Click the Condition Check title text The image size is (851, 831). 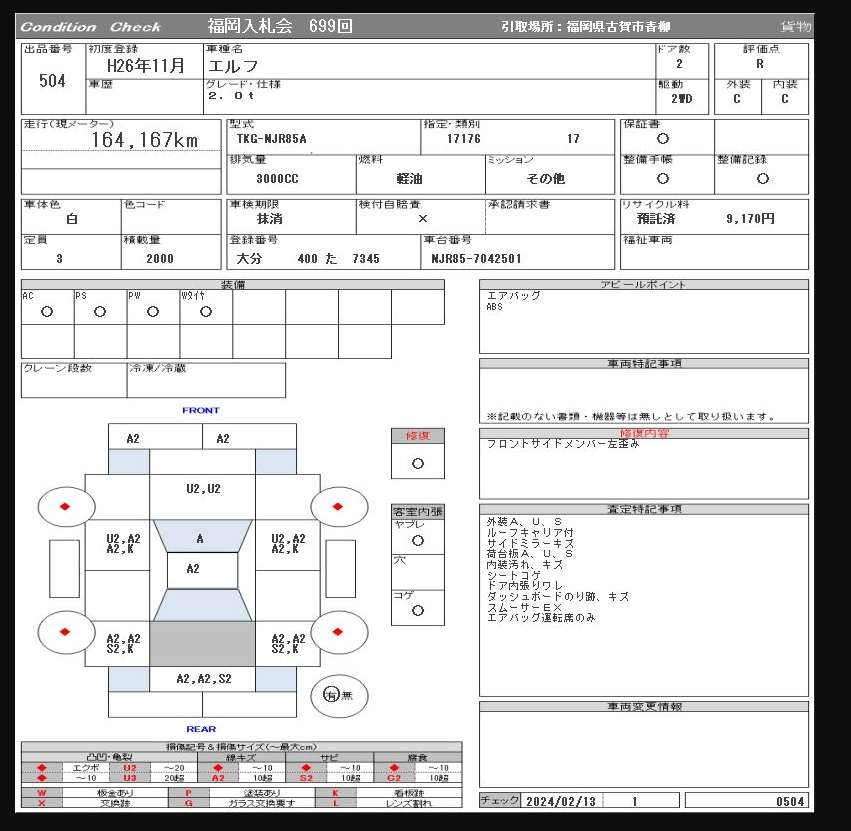point(90,27)
